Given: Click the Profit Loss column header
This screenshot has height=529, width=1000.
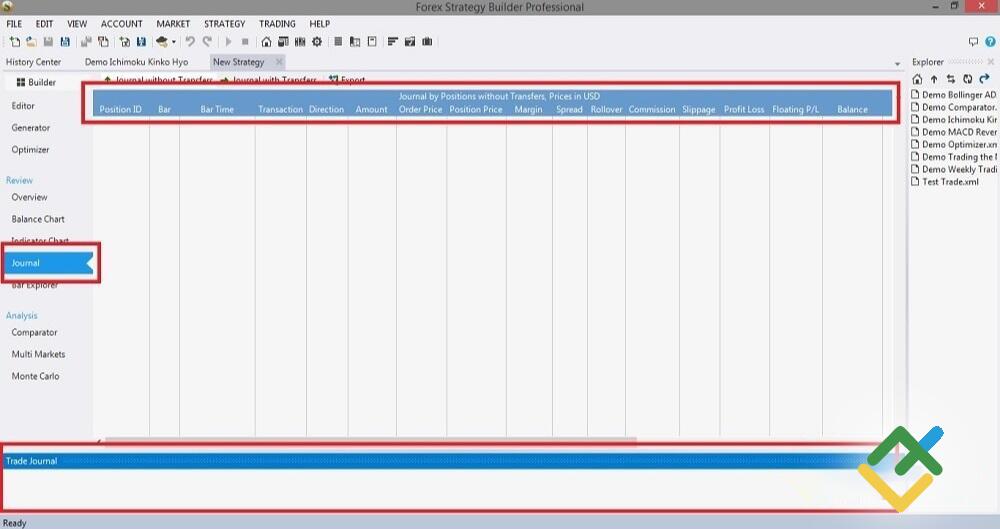Looking at the screenshot, I should click(744, 109).
